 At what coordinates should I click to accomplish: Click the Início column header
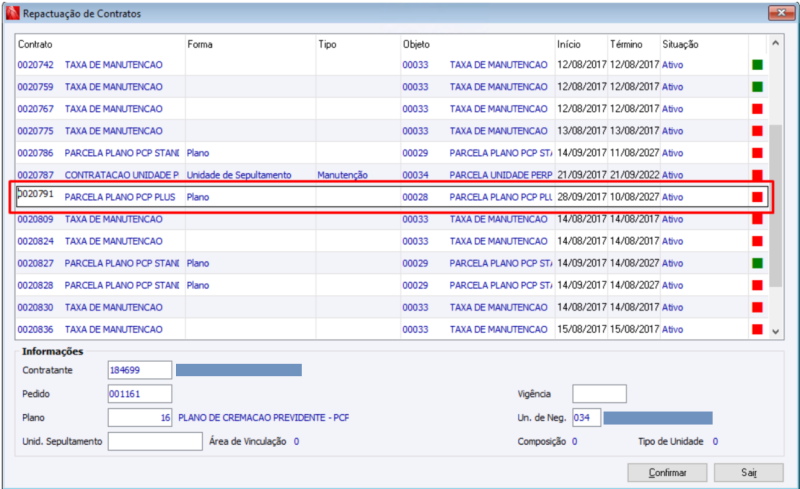click(x=569, y=44)
